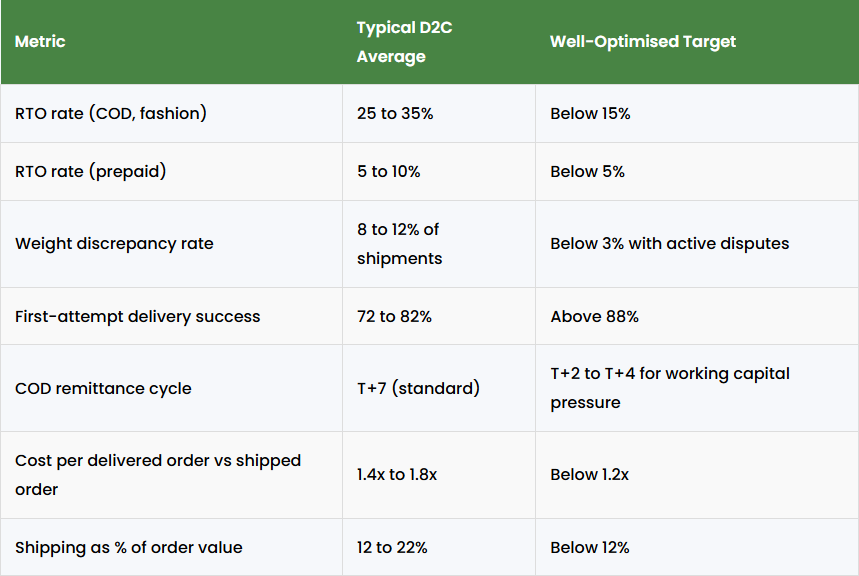
Task: Click the 'Typical D2C Average' column header
Action: coord(439,42)
